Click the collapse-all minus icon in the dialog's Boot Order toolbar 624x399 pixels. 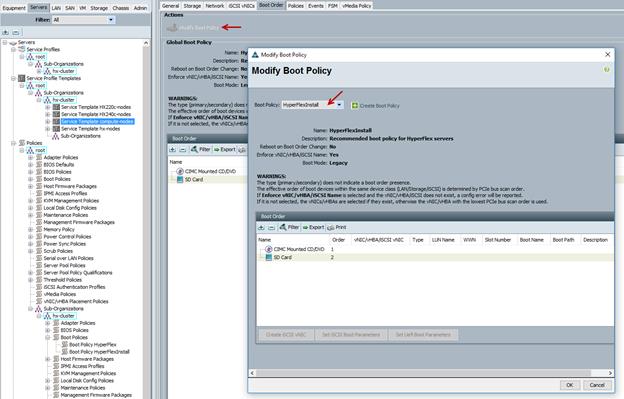pyautogui.click(x=271, y=228)
